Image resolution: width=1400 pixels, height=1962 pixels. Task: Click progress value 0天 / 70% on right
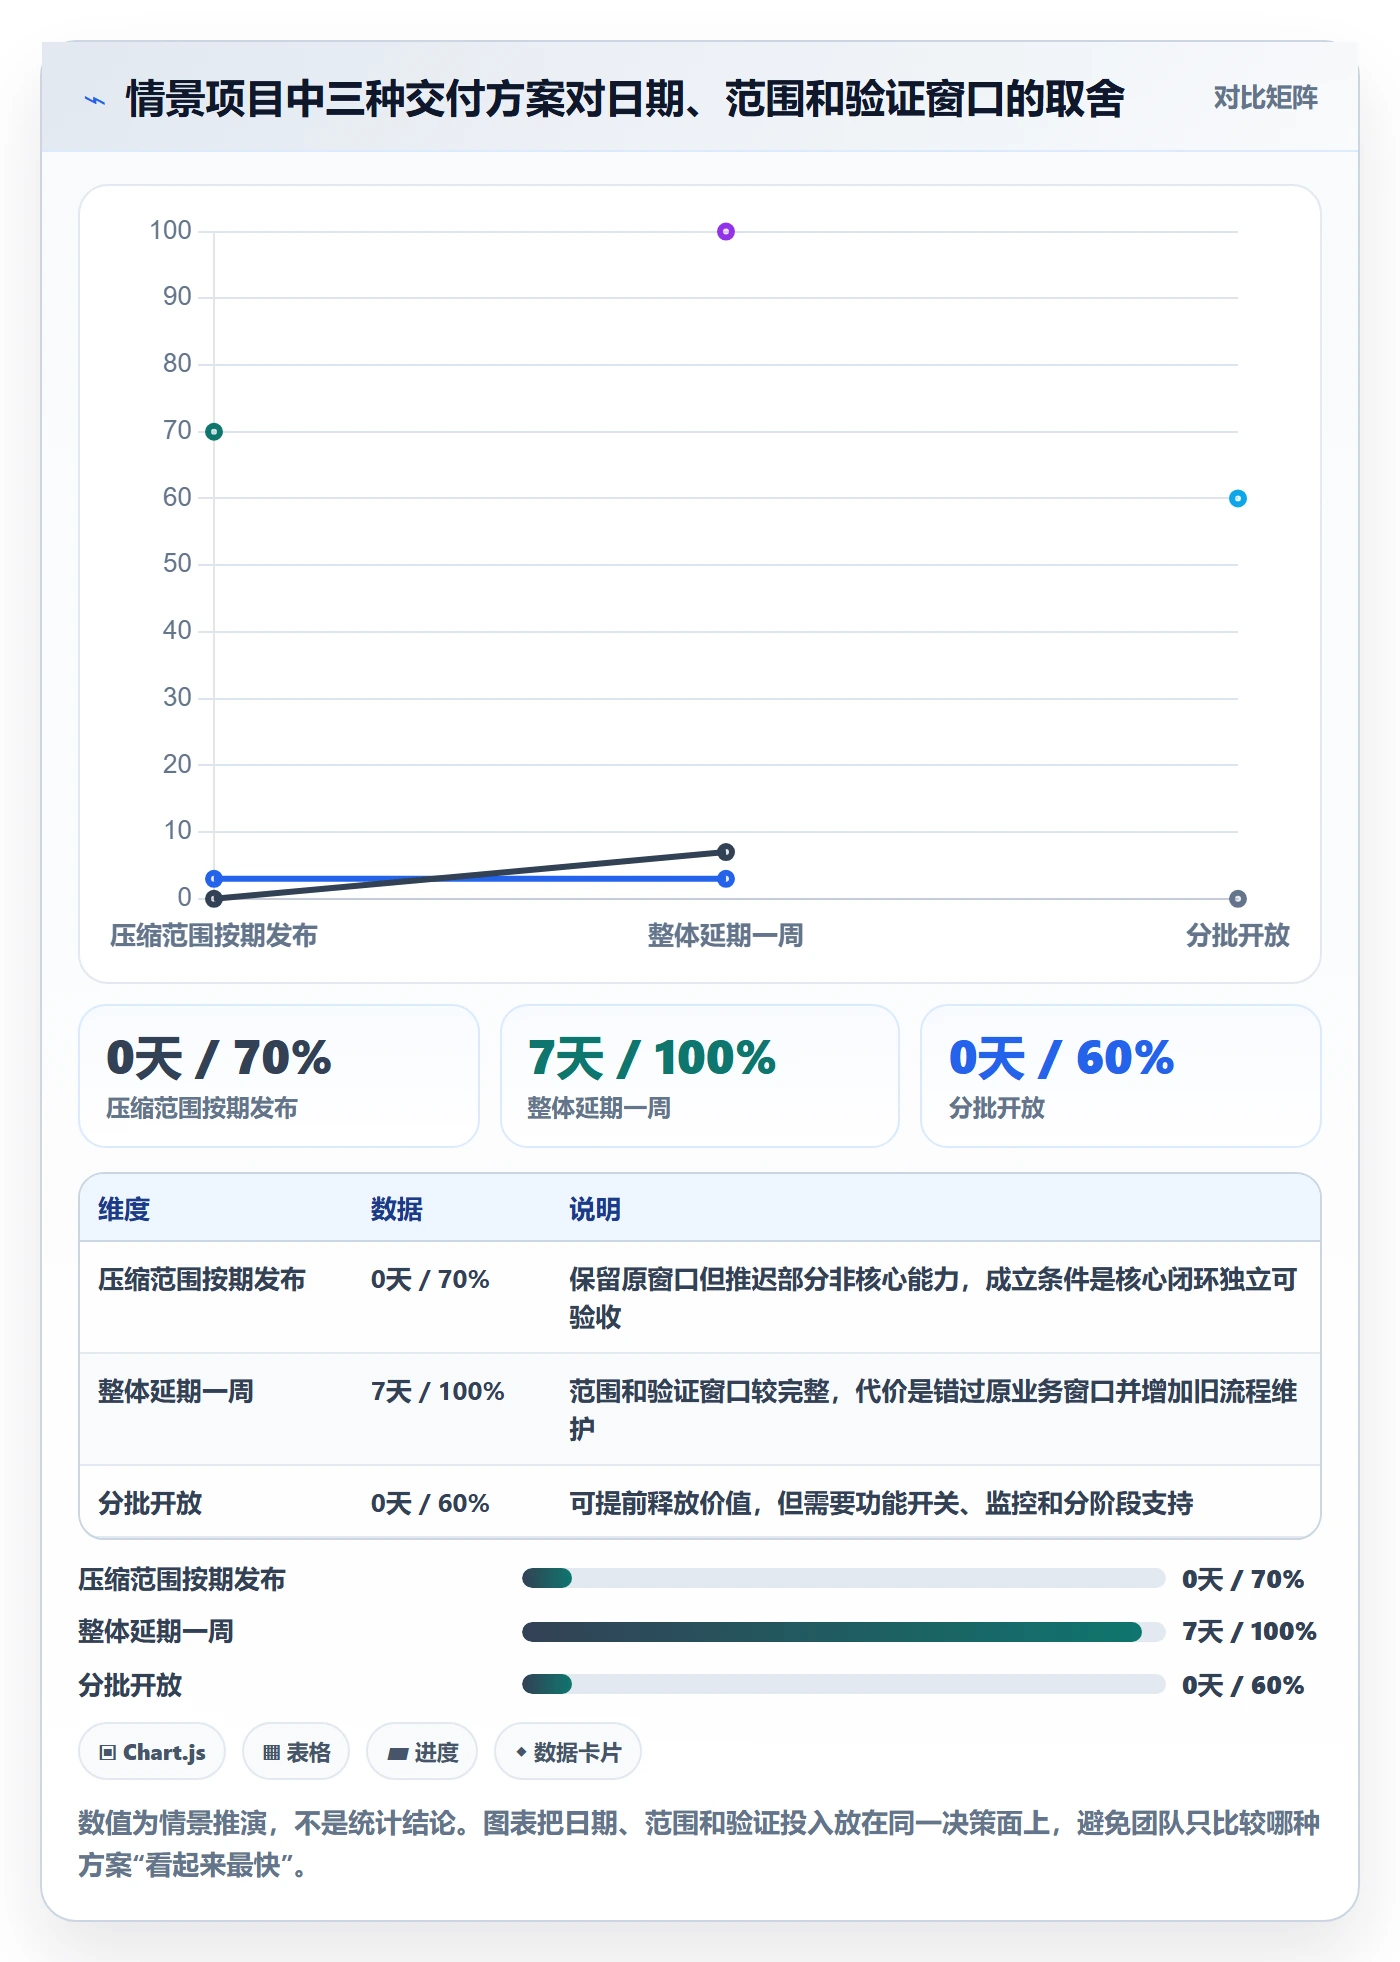coord(1243,1579)
